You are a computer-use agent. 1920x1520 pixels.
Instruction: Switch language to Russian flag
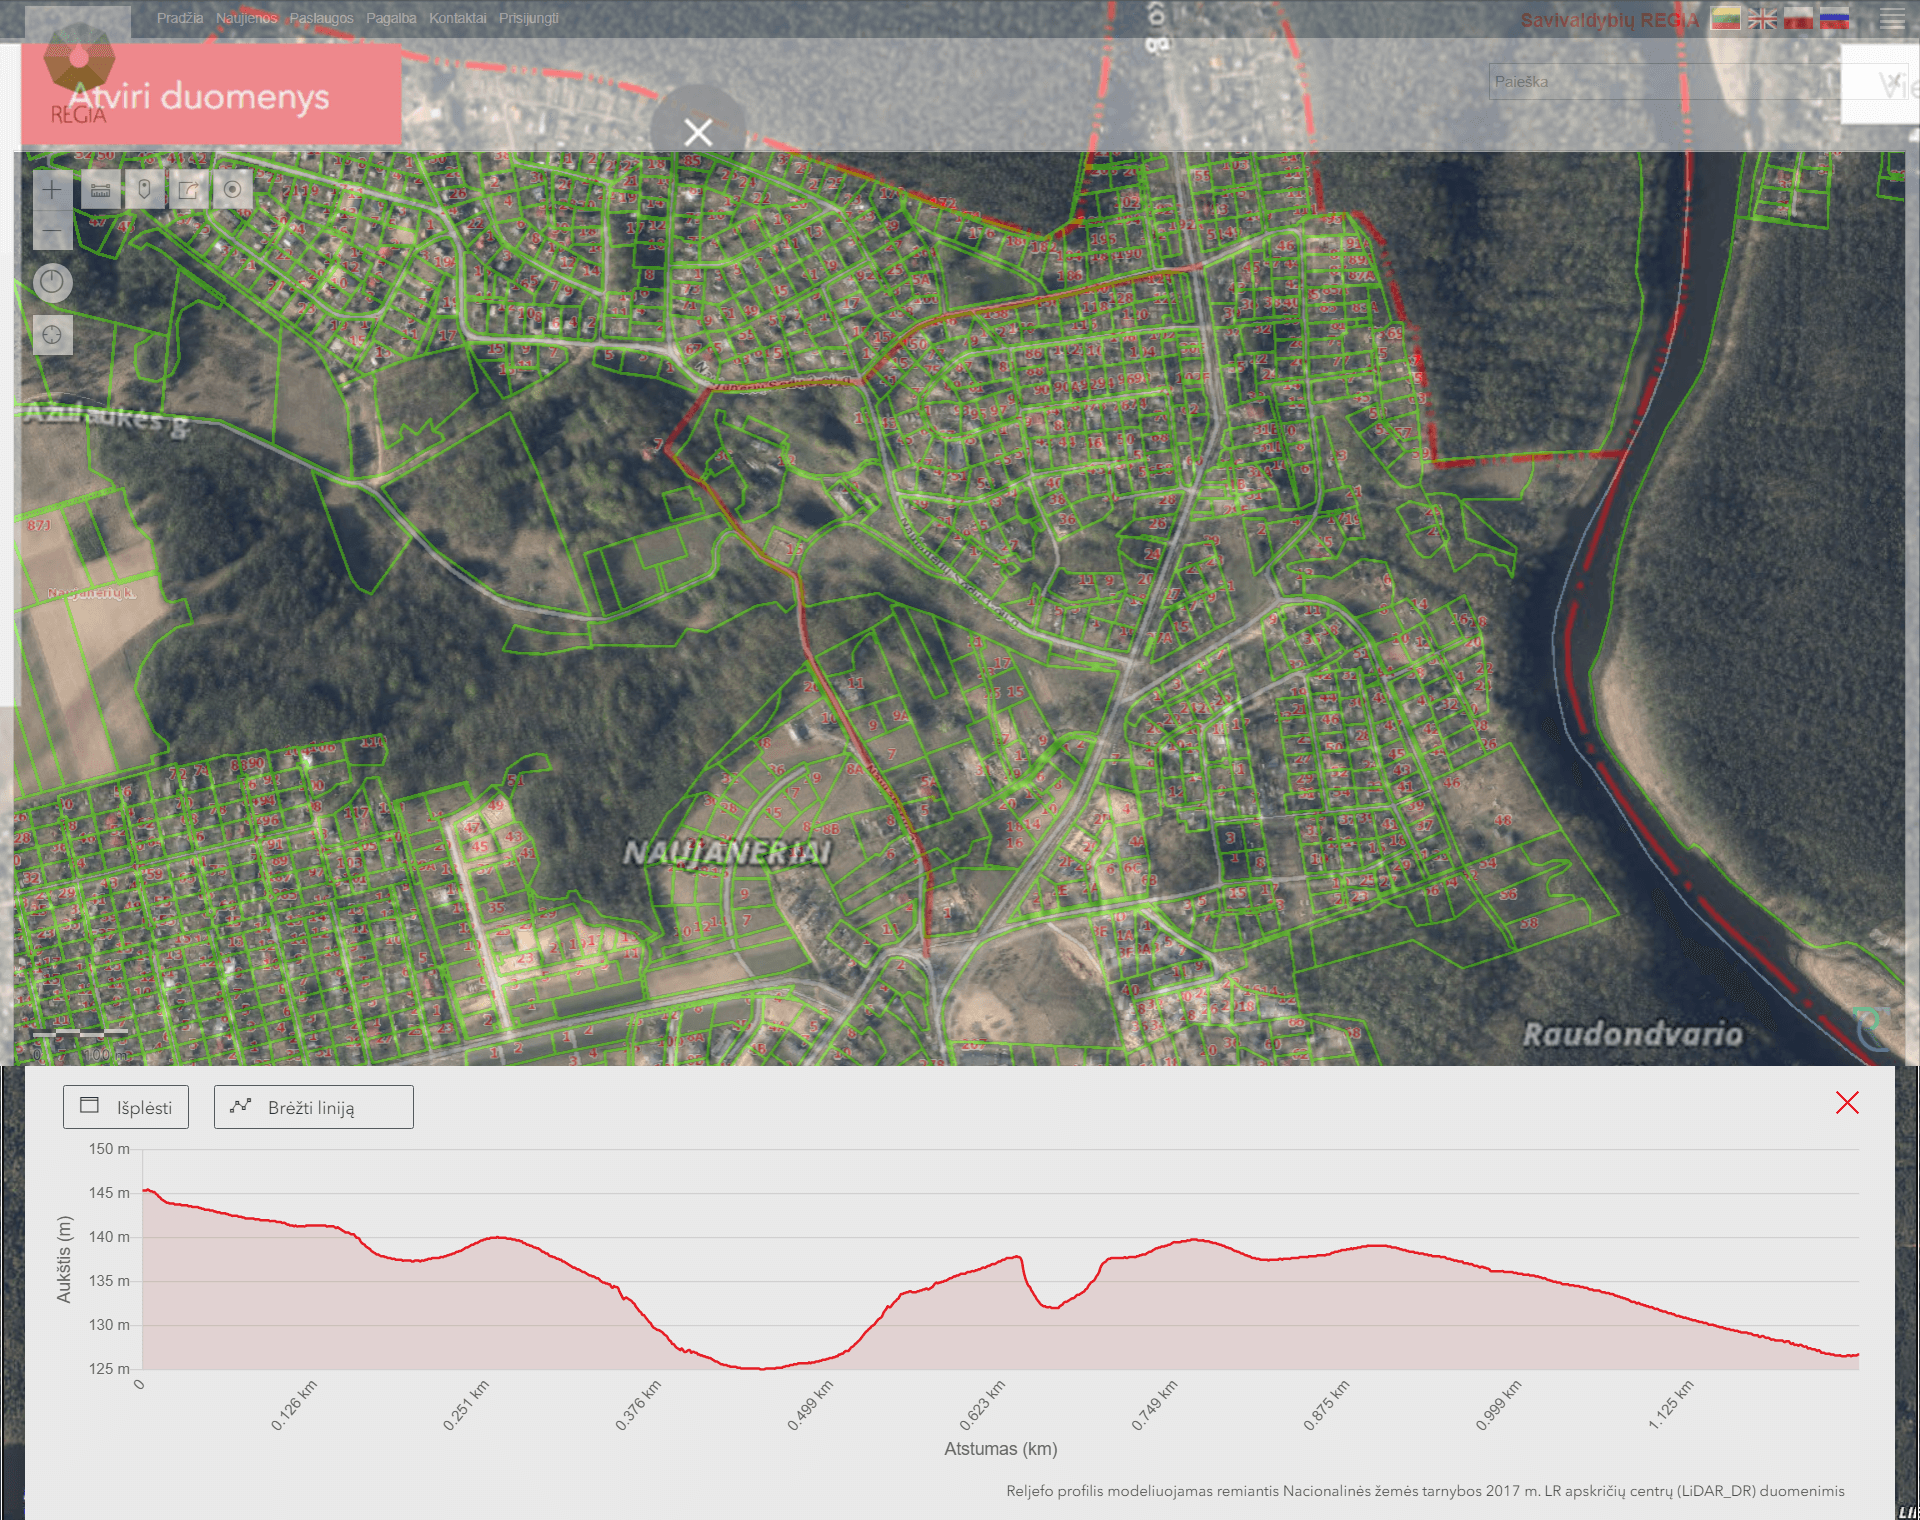click(x=1834, y=19)
